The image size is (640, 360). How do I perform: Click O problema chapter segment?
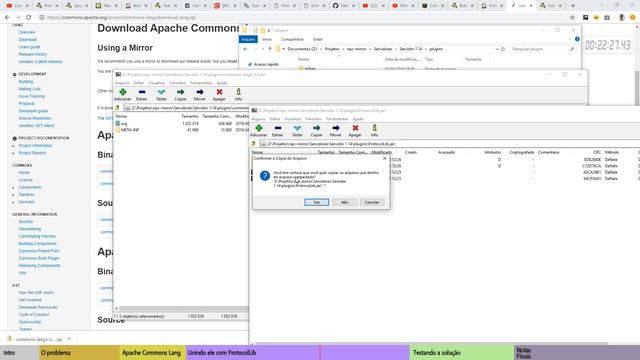(80, 353)
